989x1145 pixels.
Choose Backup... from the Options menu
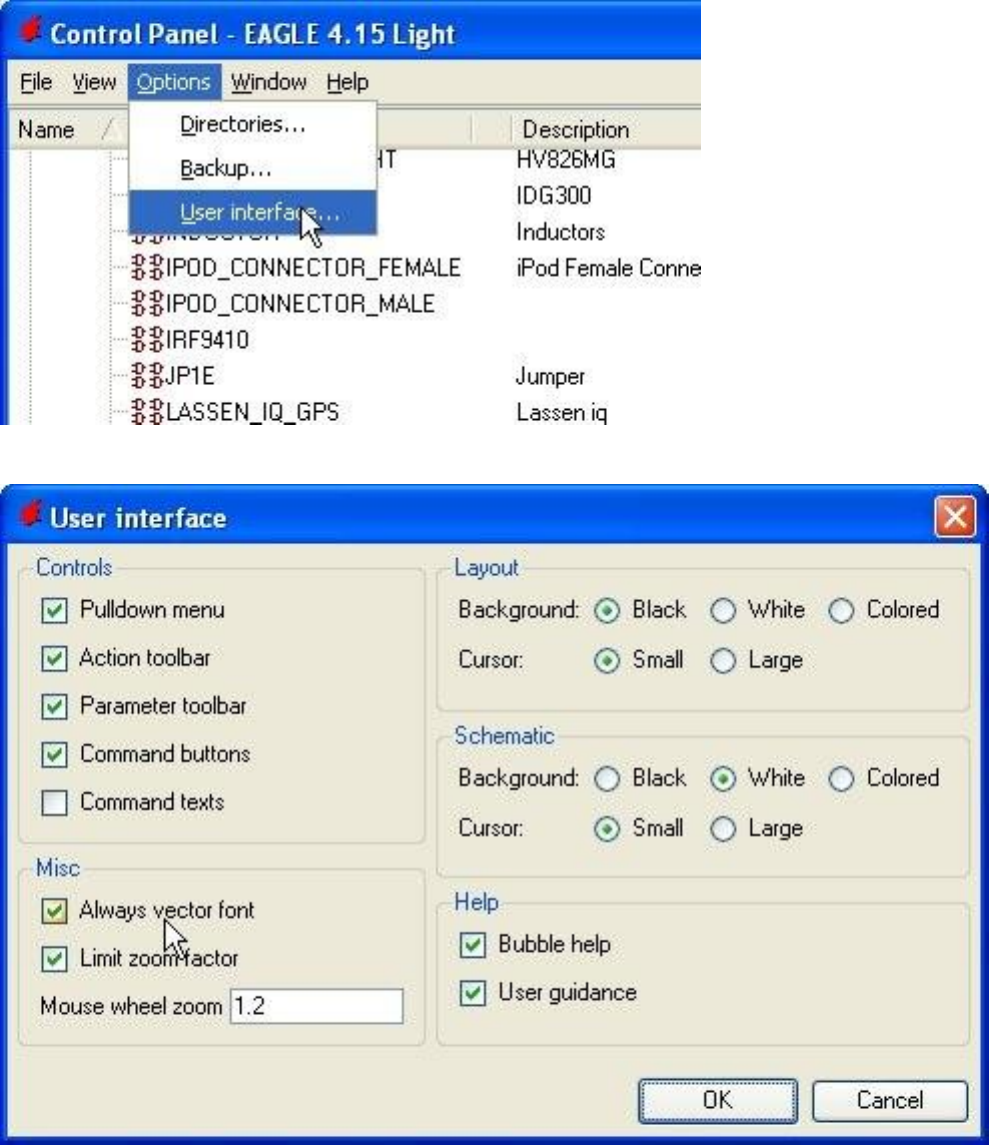pyautogui.click(x=253, y=169)
